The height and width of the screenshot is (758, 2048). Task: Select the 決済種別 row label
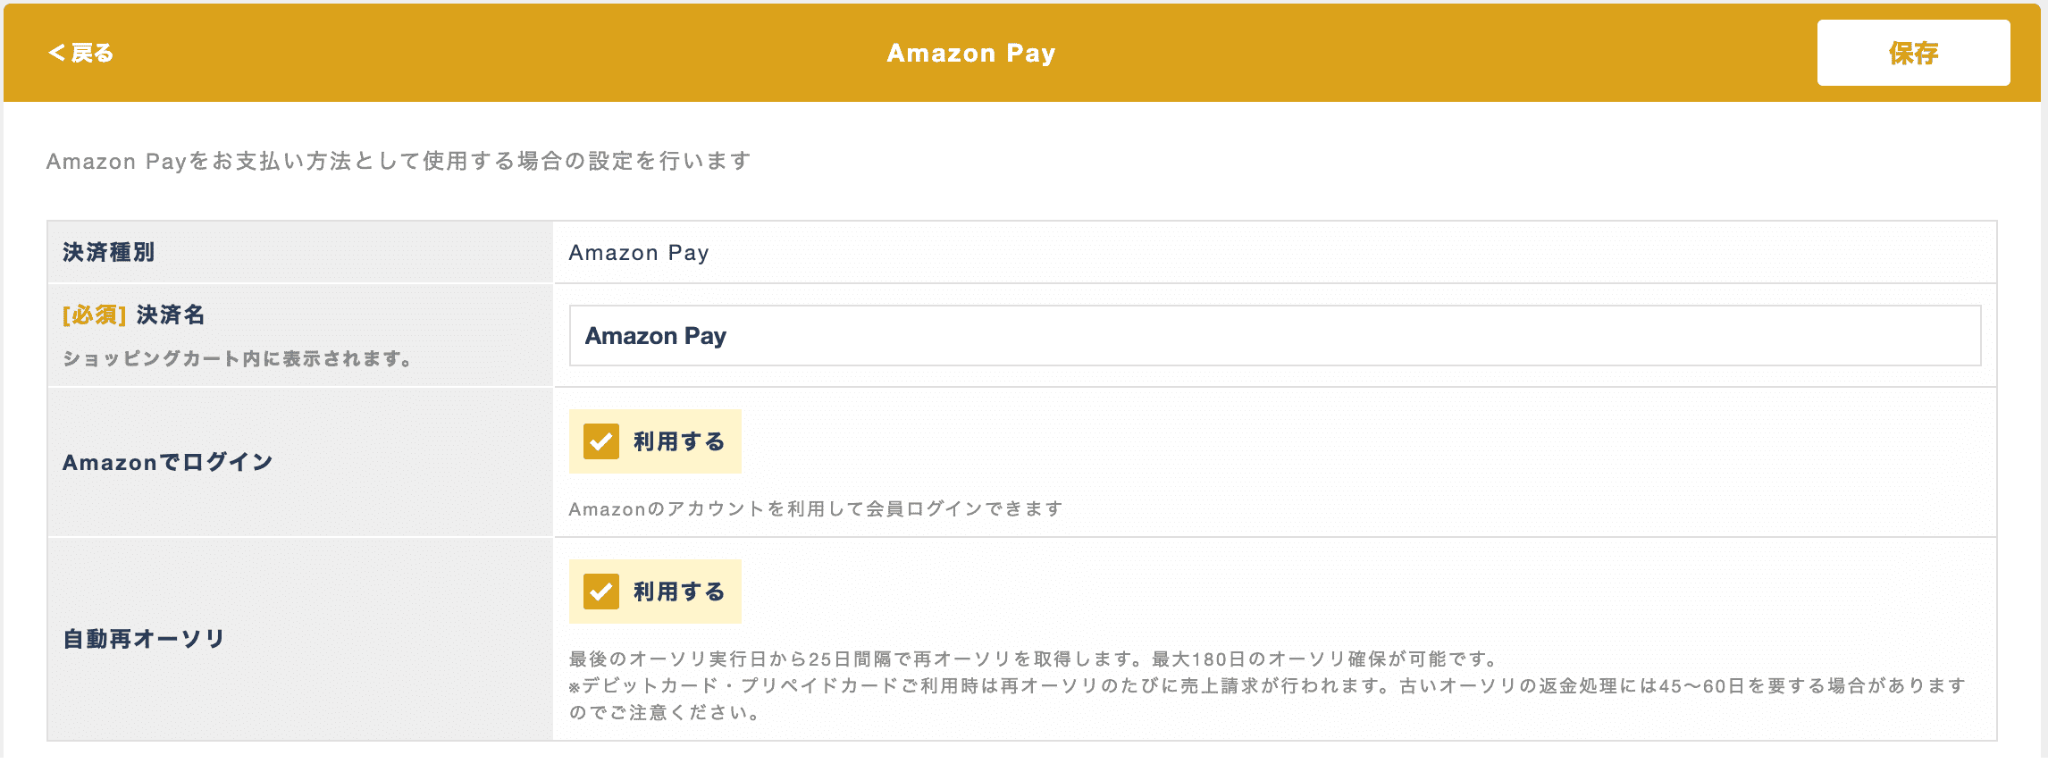pyautogui.click(x=109, y=252)
